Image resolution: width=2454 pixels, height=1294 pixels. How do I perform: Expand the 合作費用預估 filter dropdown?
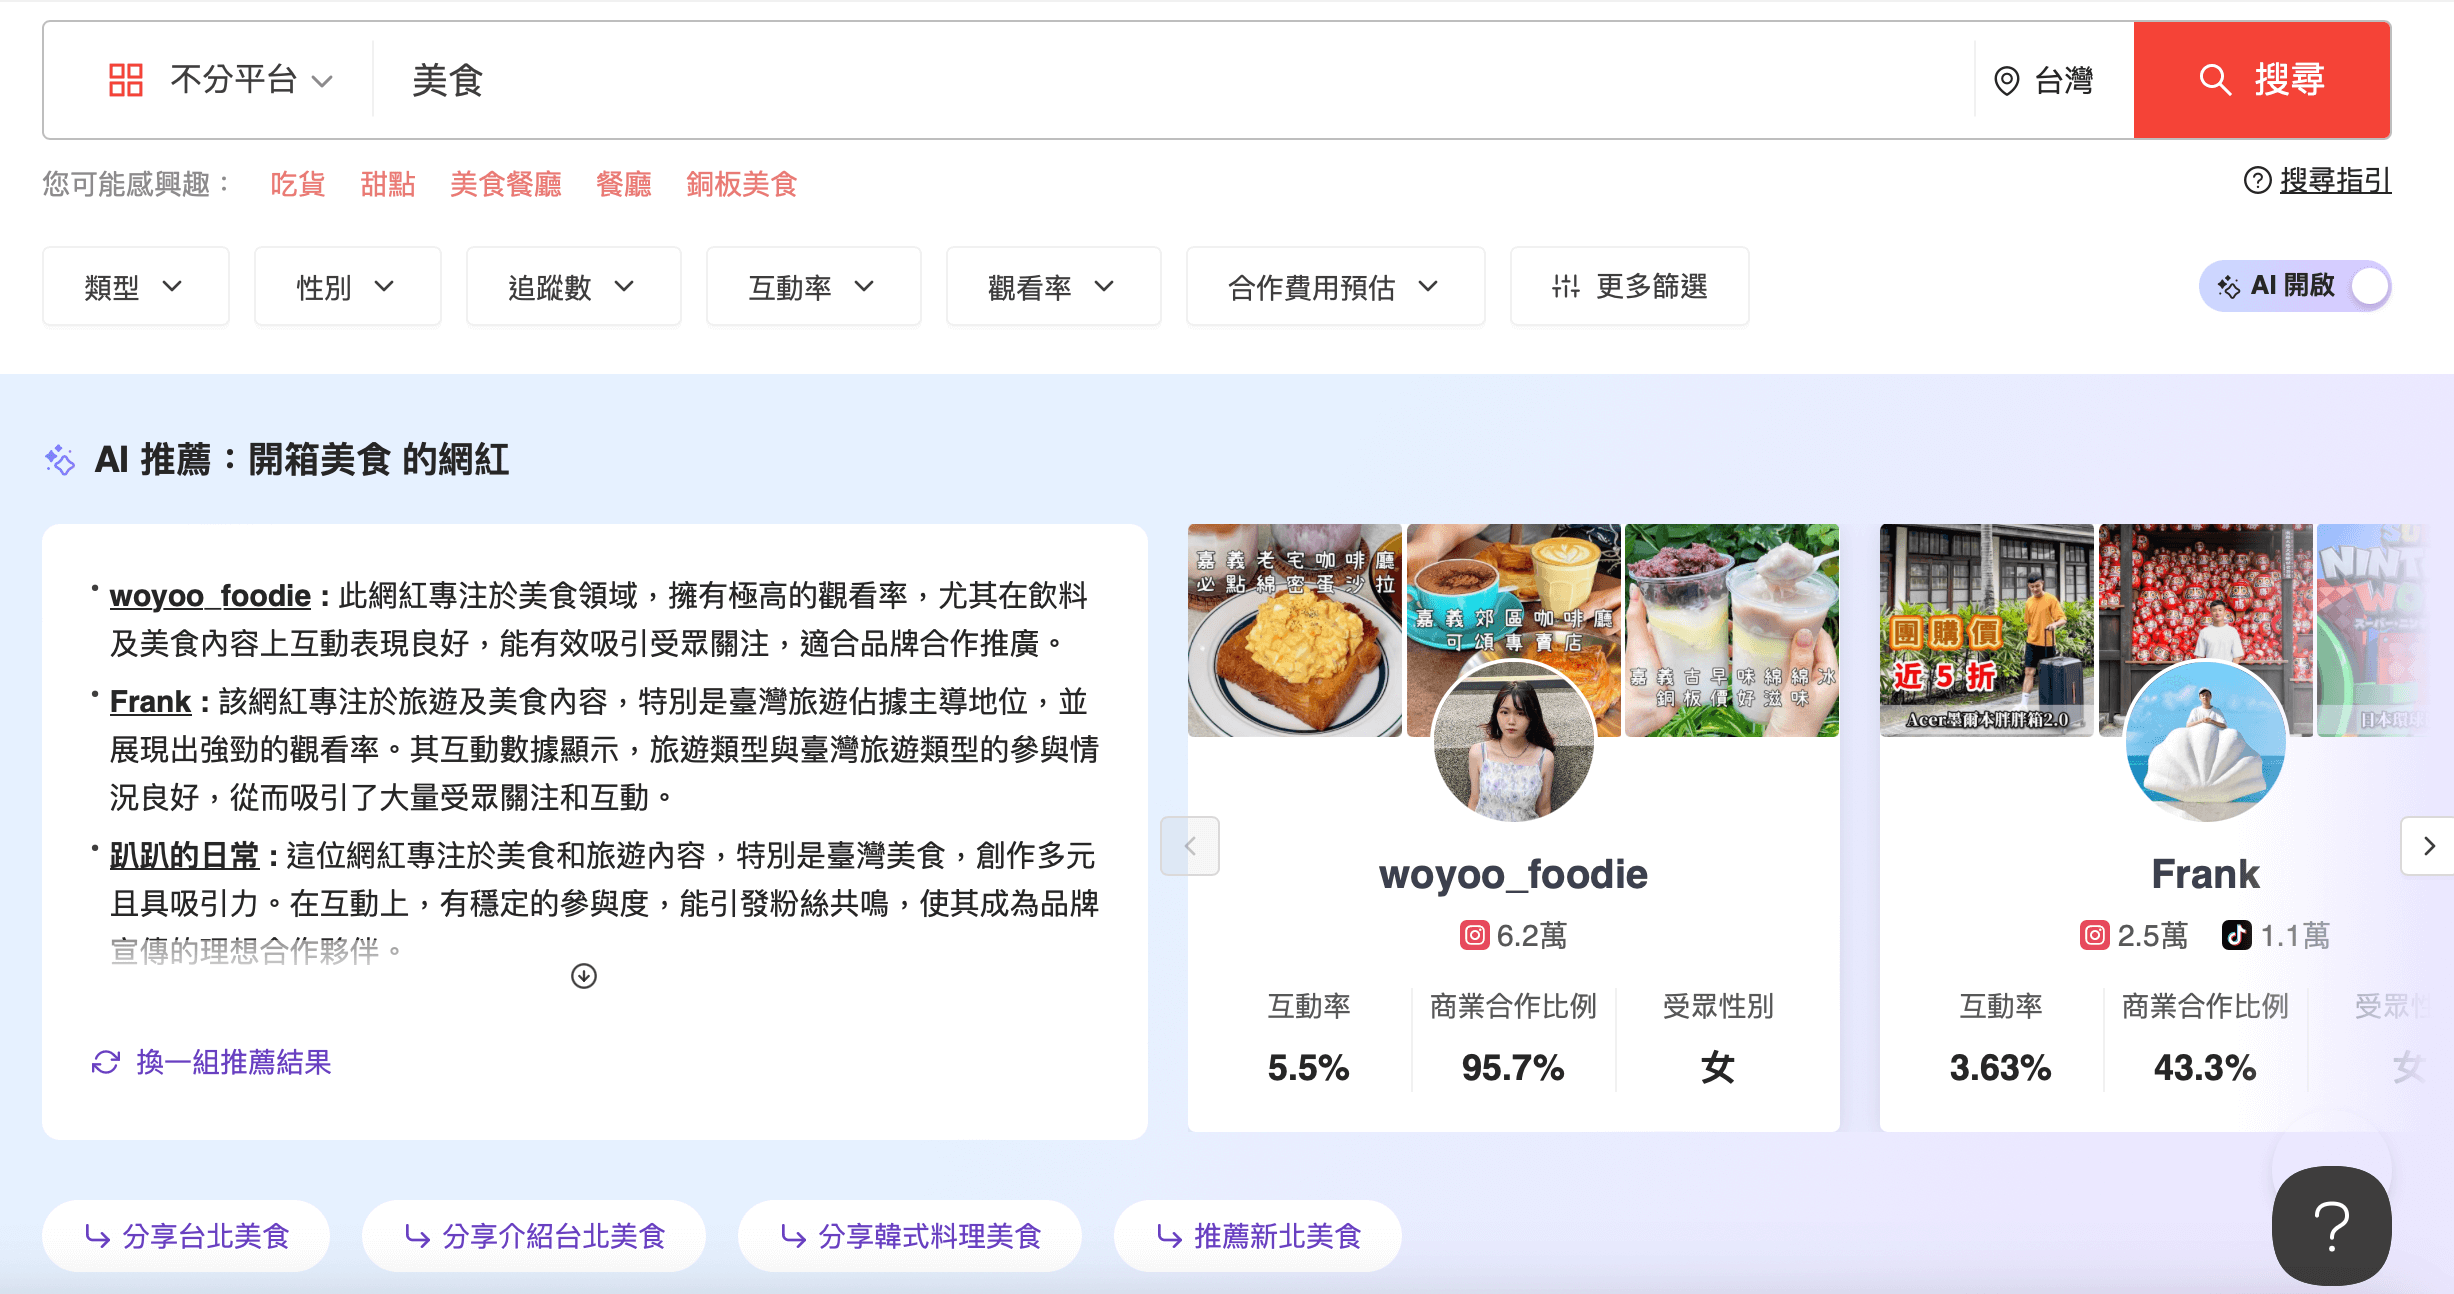(1335, 287)
